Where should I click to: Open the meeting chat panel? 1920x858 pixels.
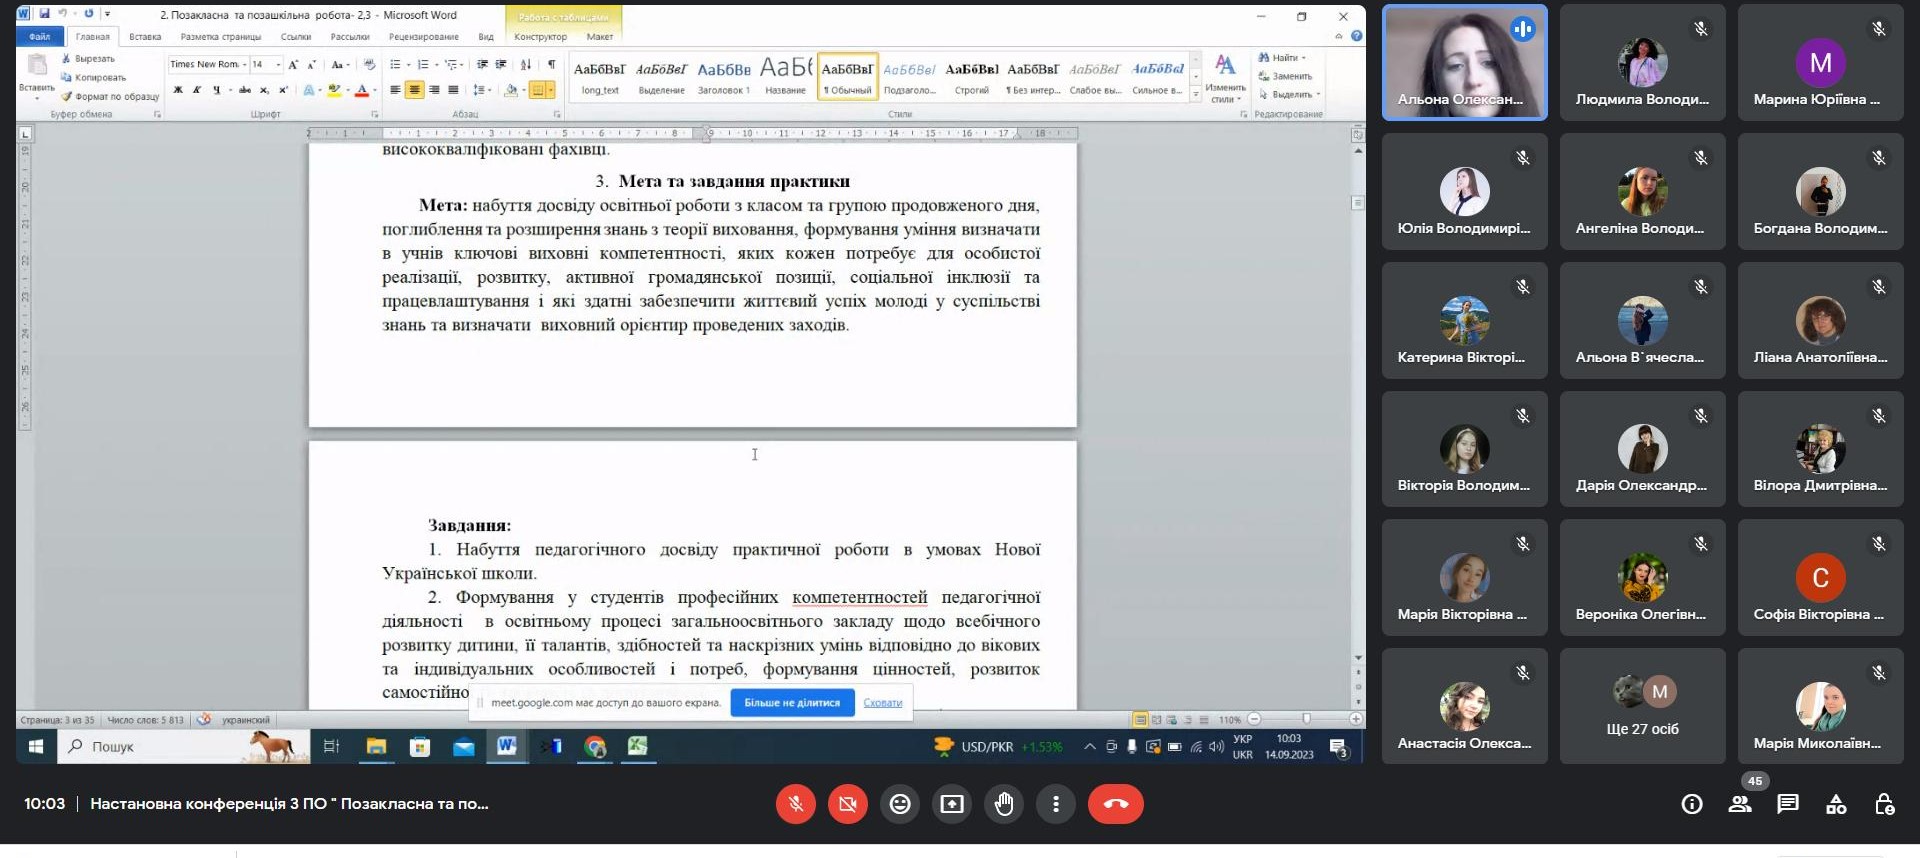coord(1788,804)
